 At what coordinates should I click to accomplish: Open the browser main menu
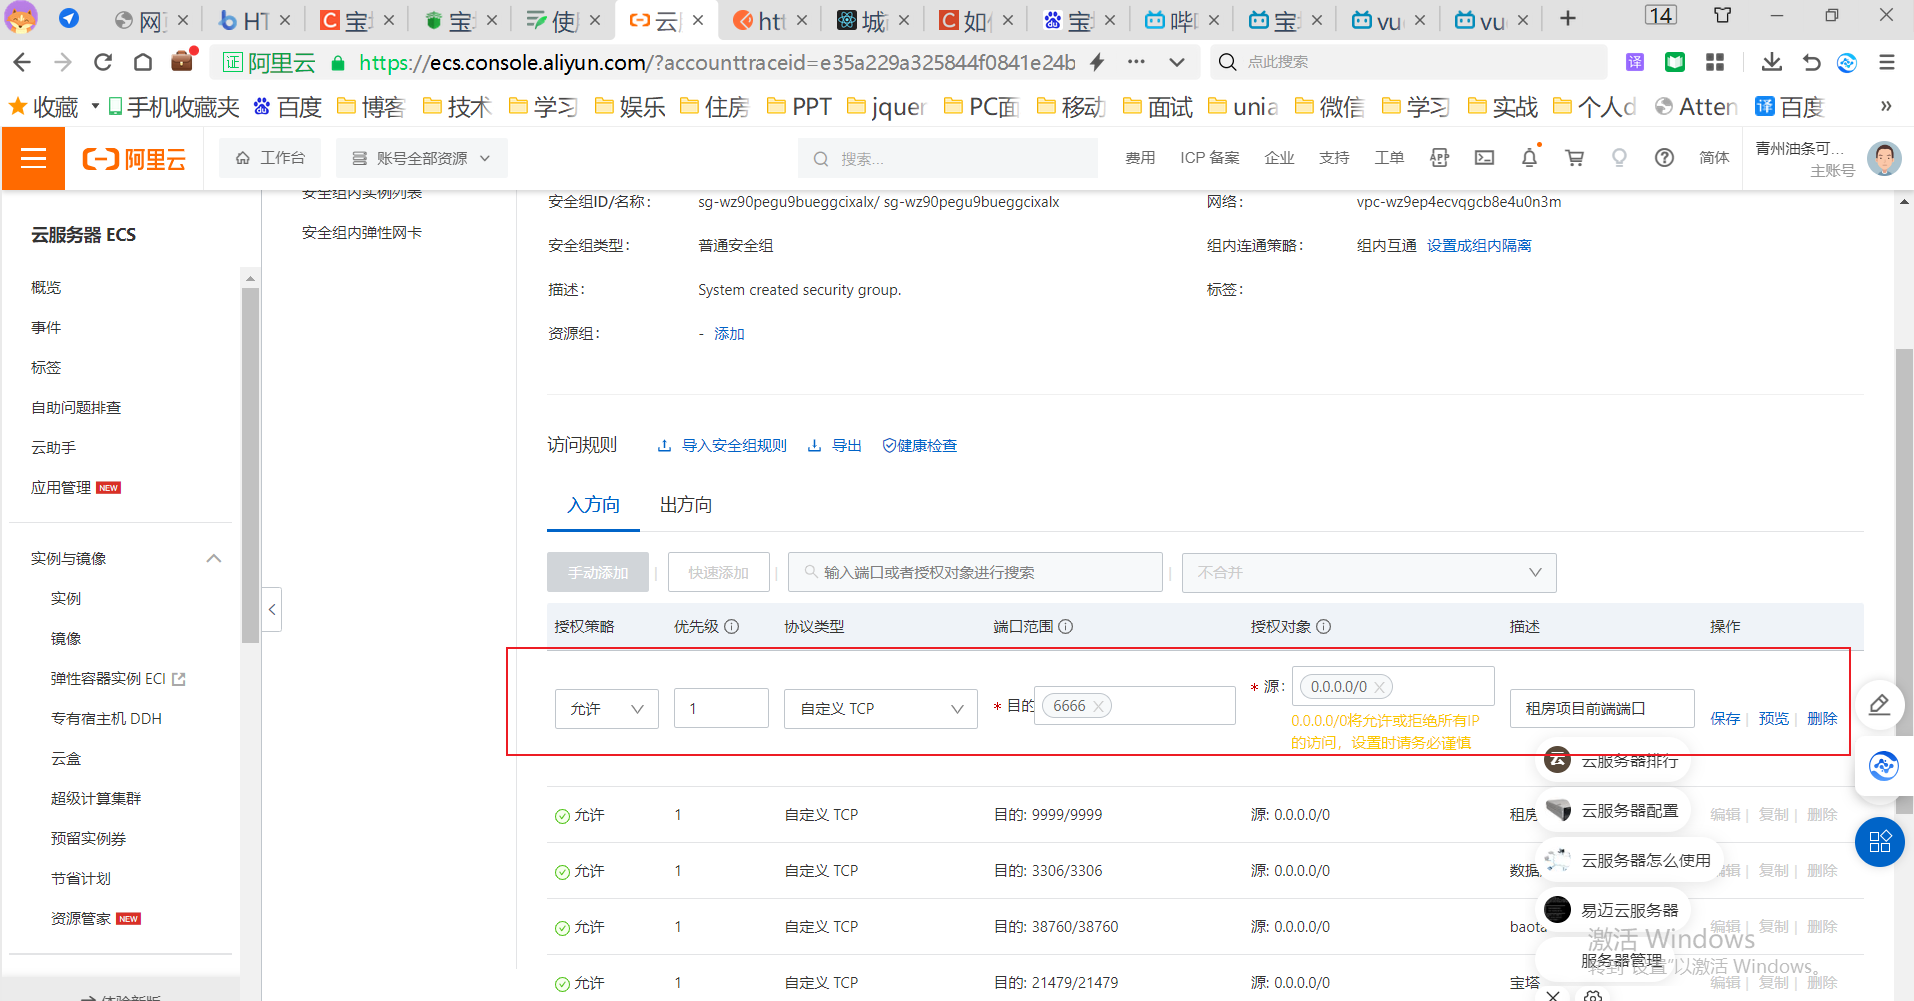(x=1887, y=62)
